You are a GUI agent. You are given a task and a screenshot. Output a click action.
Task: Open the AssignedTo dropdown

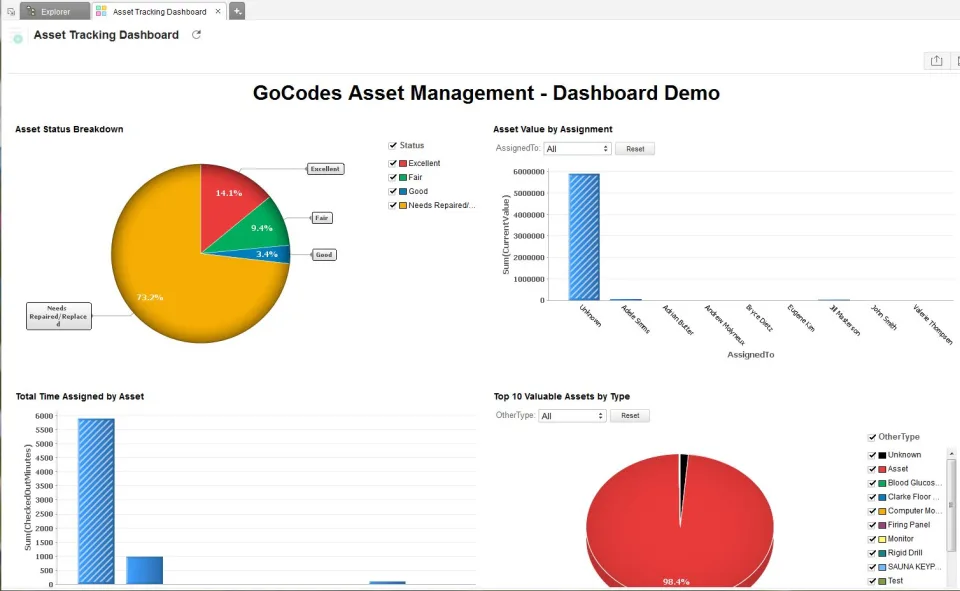click(x=577, y=149)
